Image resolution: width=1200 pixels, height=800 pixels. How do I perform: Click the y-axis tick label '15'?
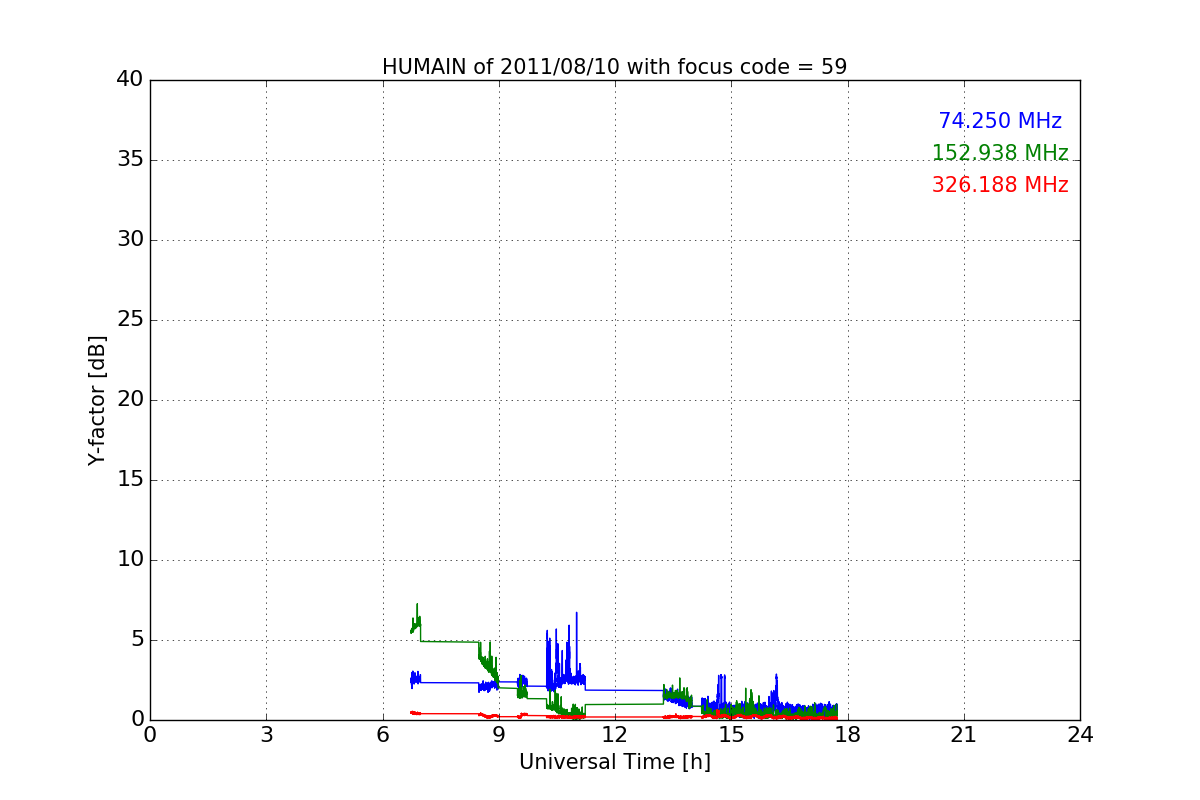pos(130,480)
